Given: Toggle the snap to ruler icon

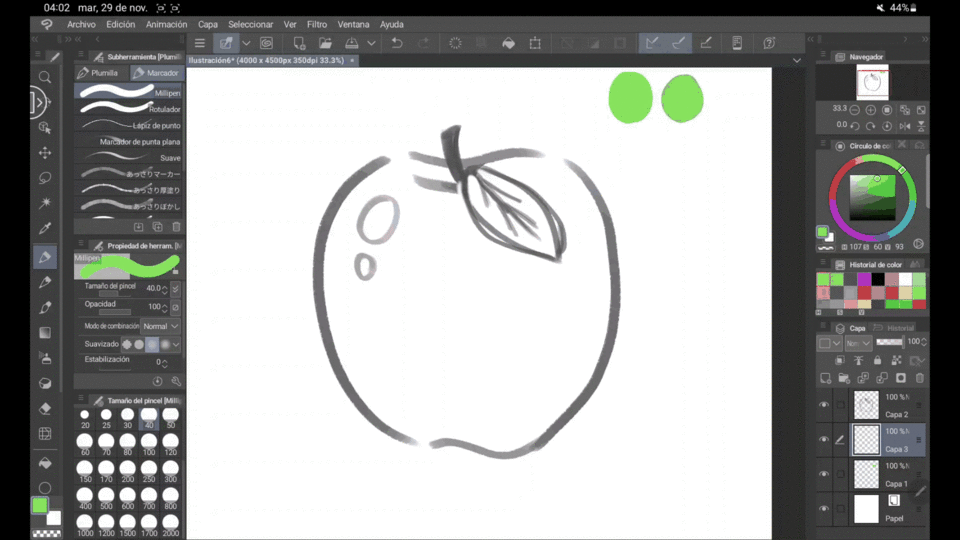Looking at the screenshot, I should pos(652,43).
